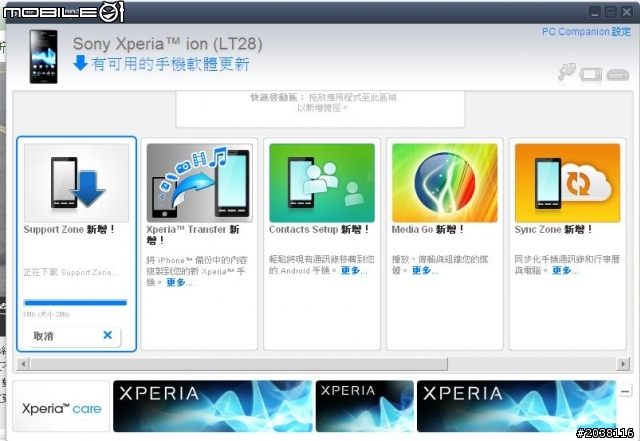Click the phone device status icon
640x441 pixels.
tap(591, 74)
